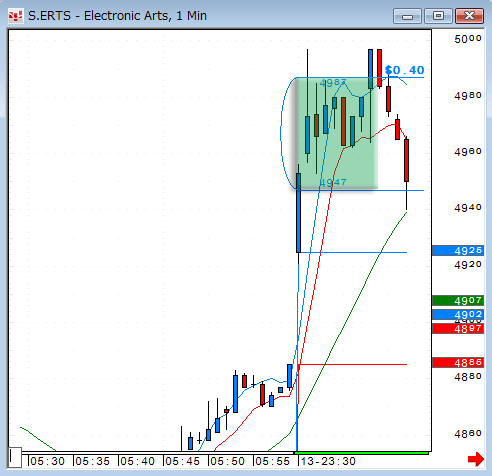
Task: Click the chart app icon in title bar
Action: pyautogui.click(x=15, y=16)
